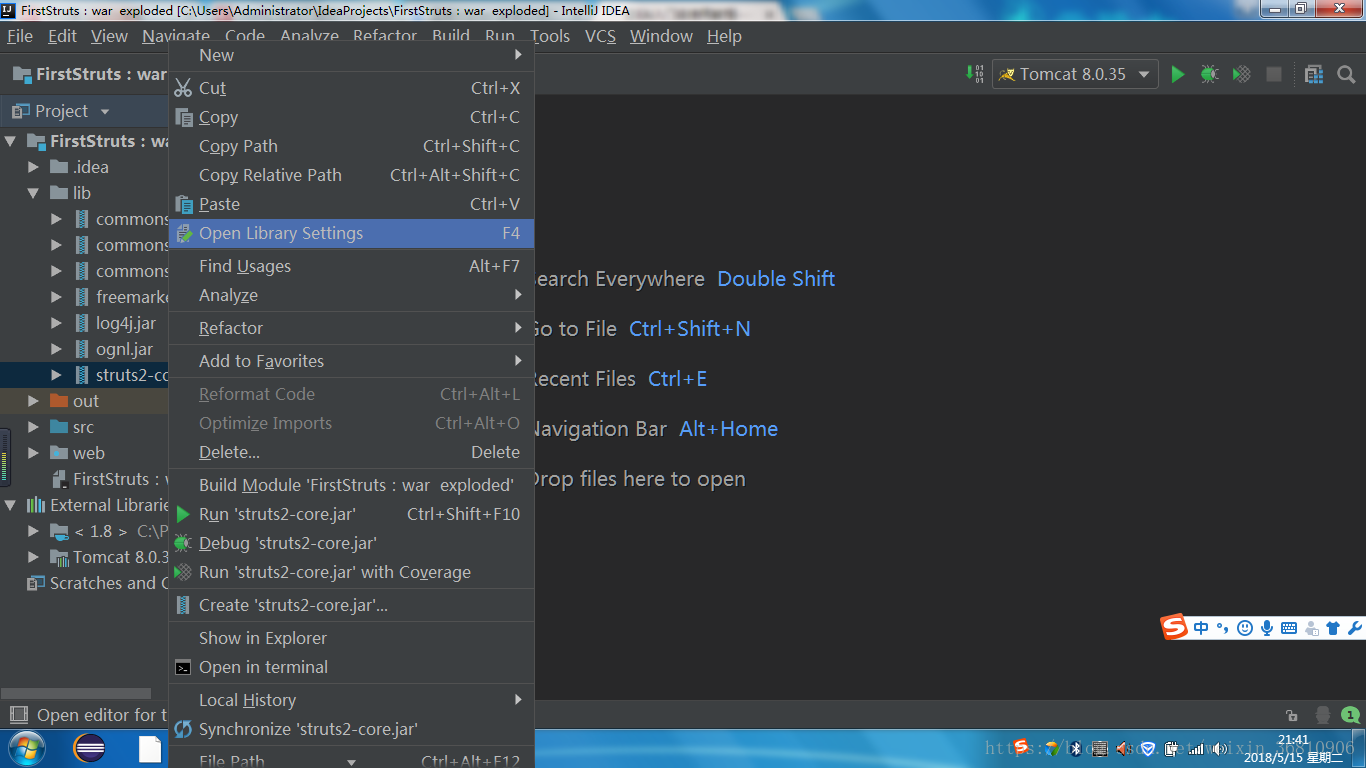Click the Debug bug icon in toolbar

(x=1209, y=74)
